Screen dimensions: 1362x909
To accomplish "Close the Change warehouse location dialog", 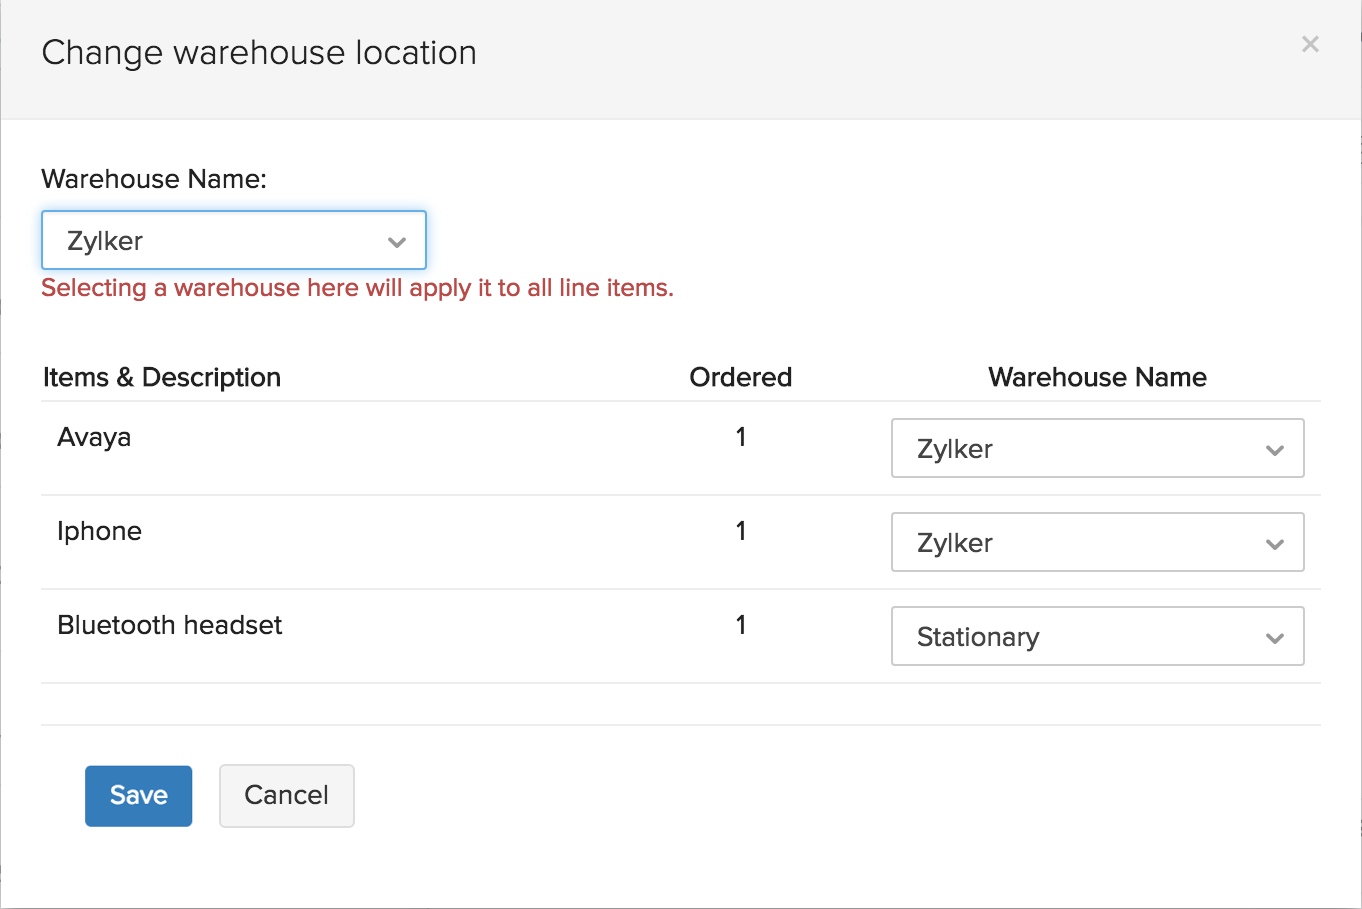I will pyautogui.click(x=1310, y=44).
